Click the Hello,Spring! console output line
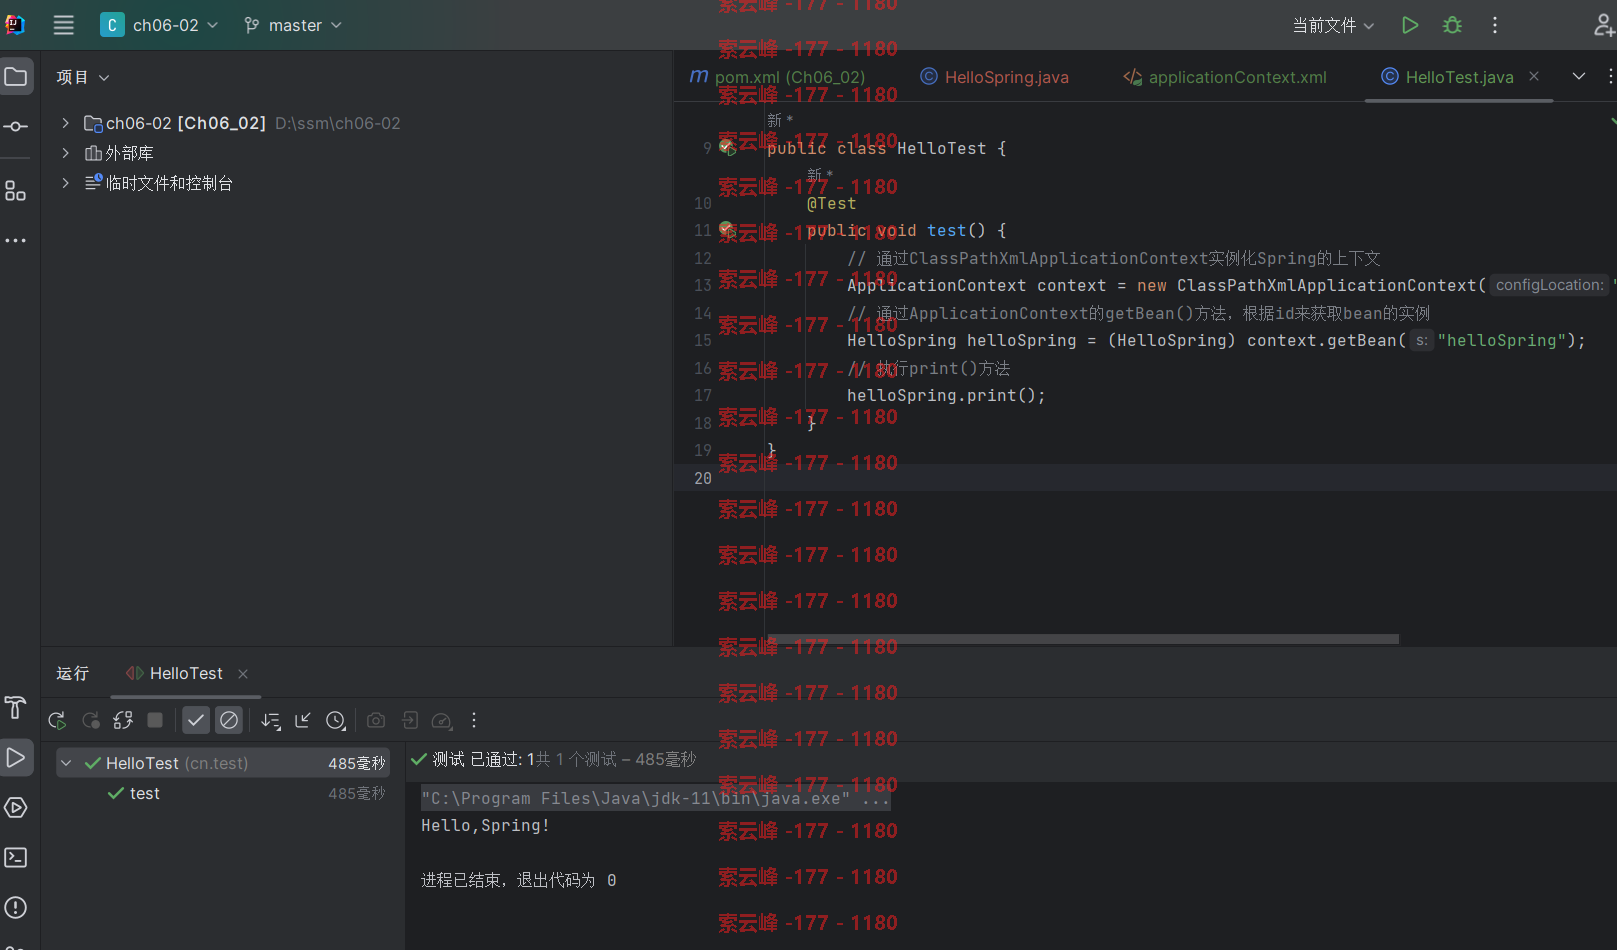The height and width of the screenshot is (950, 1617). (x=485, y=825)
